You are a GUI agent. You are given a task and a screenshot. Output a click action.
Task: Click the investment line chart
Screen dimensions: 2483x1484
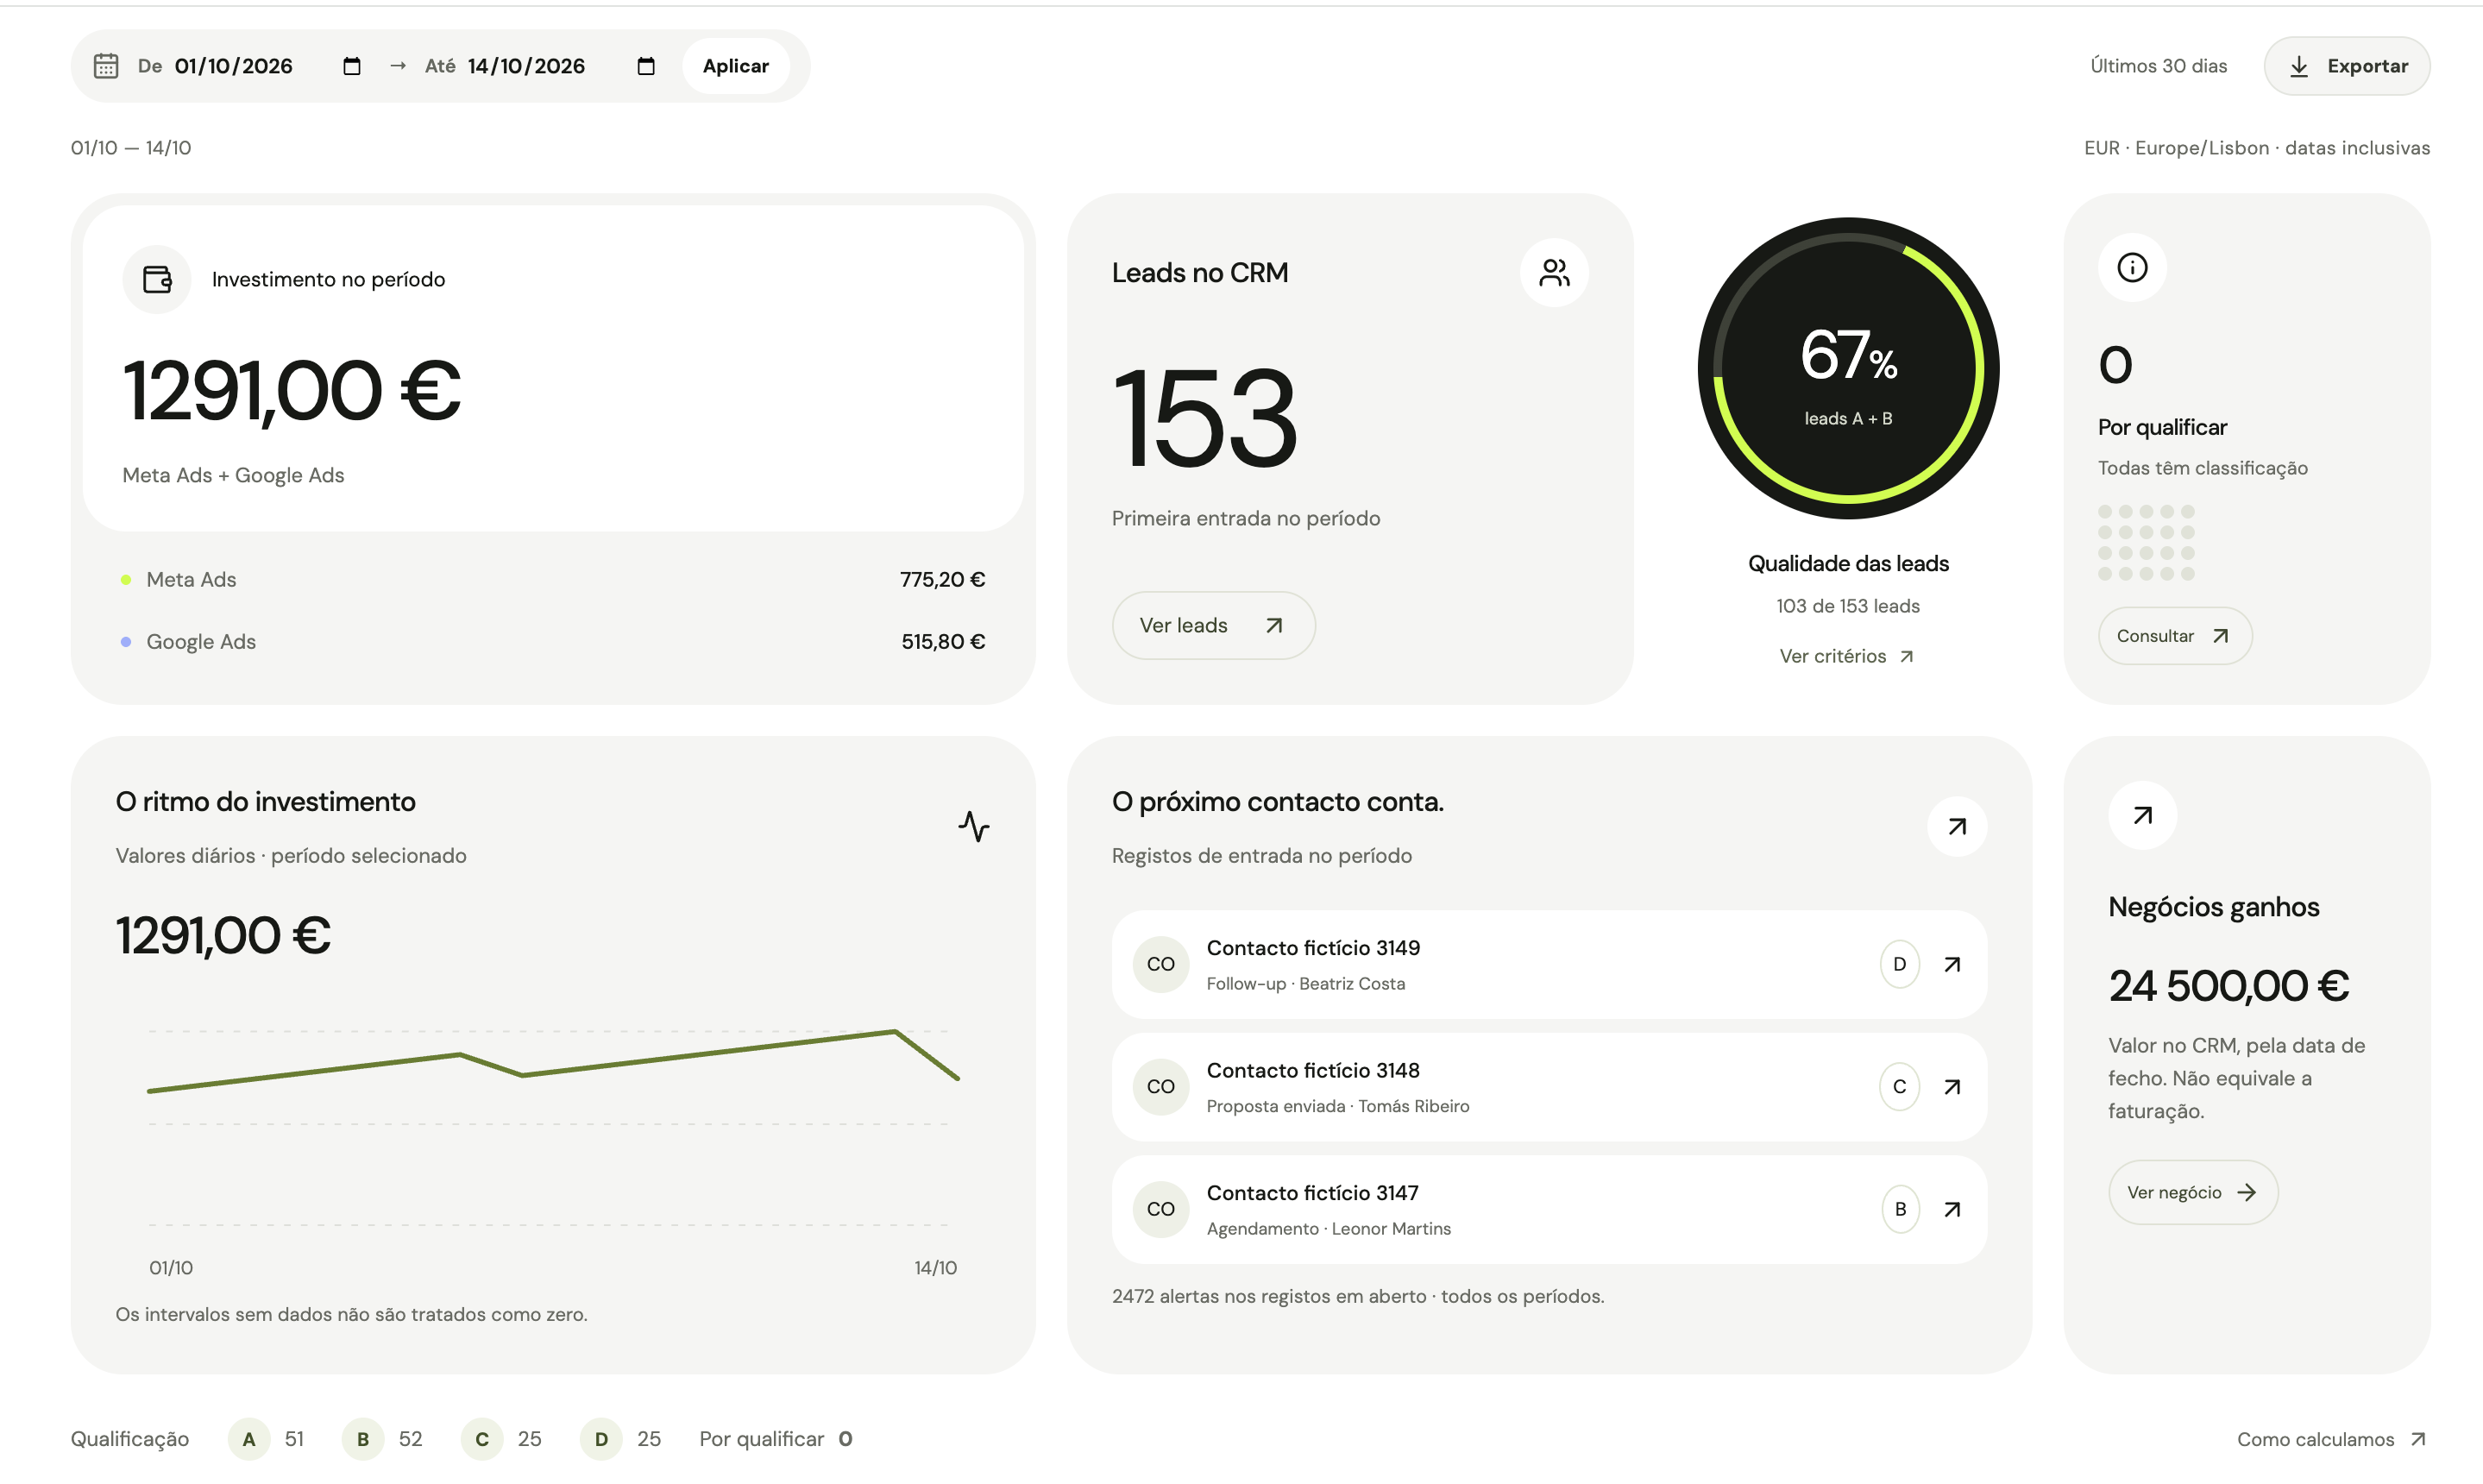(553, 1128)
